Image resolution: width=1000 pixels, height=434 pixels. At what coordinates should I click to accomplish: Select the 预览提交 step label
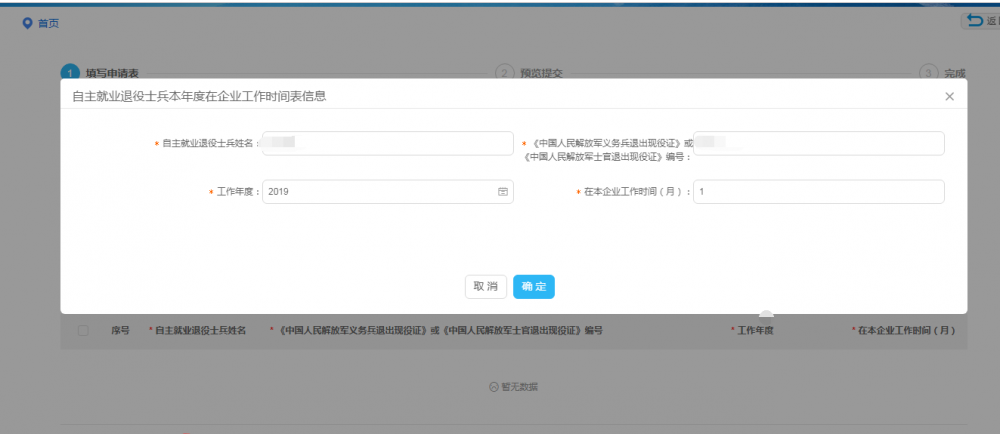click(541, 73)
